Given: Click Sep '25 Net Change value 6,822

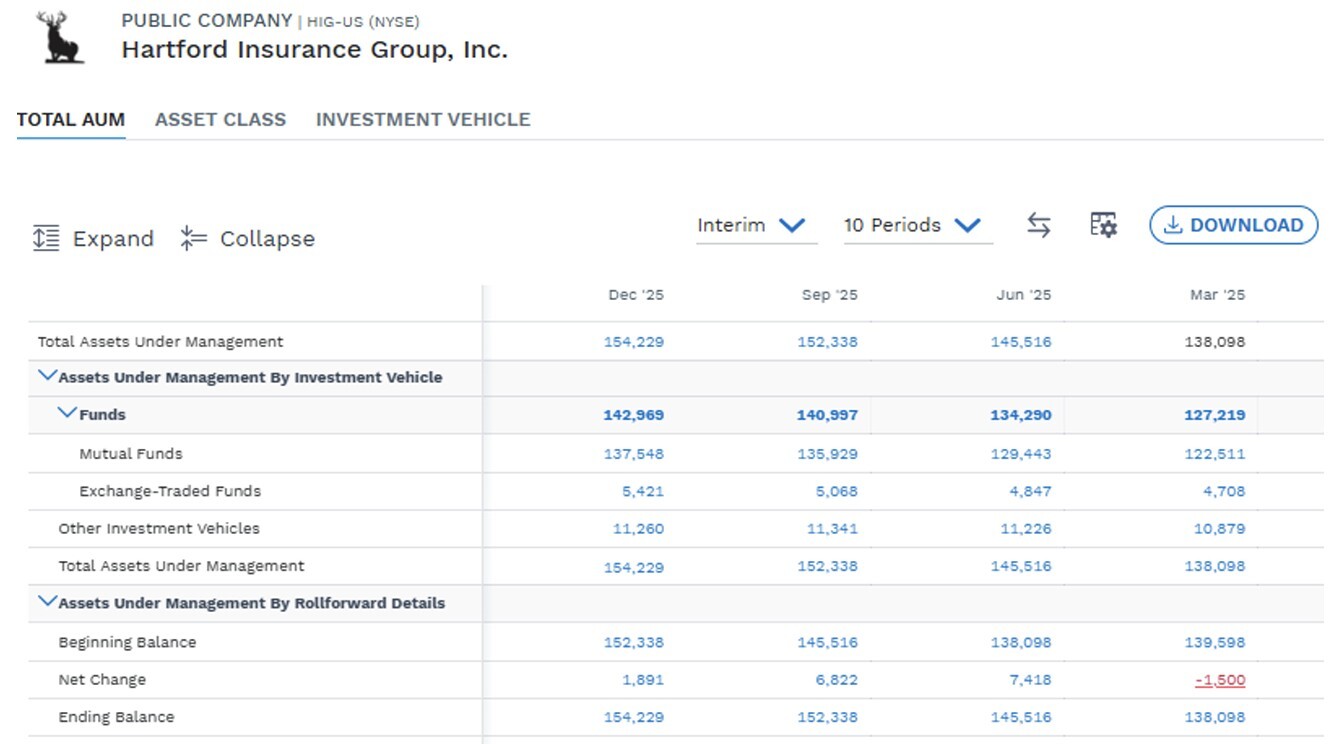Looking at the screenshot, I should pyautogui.click(x=836, y=680).
